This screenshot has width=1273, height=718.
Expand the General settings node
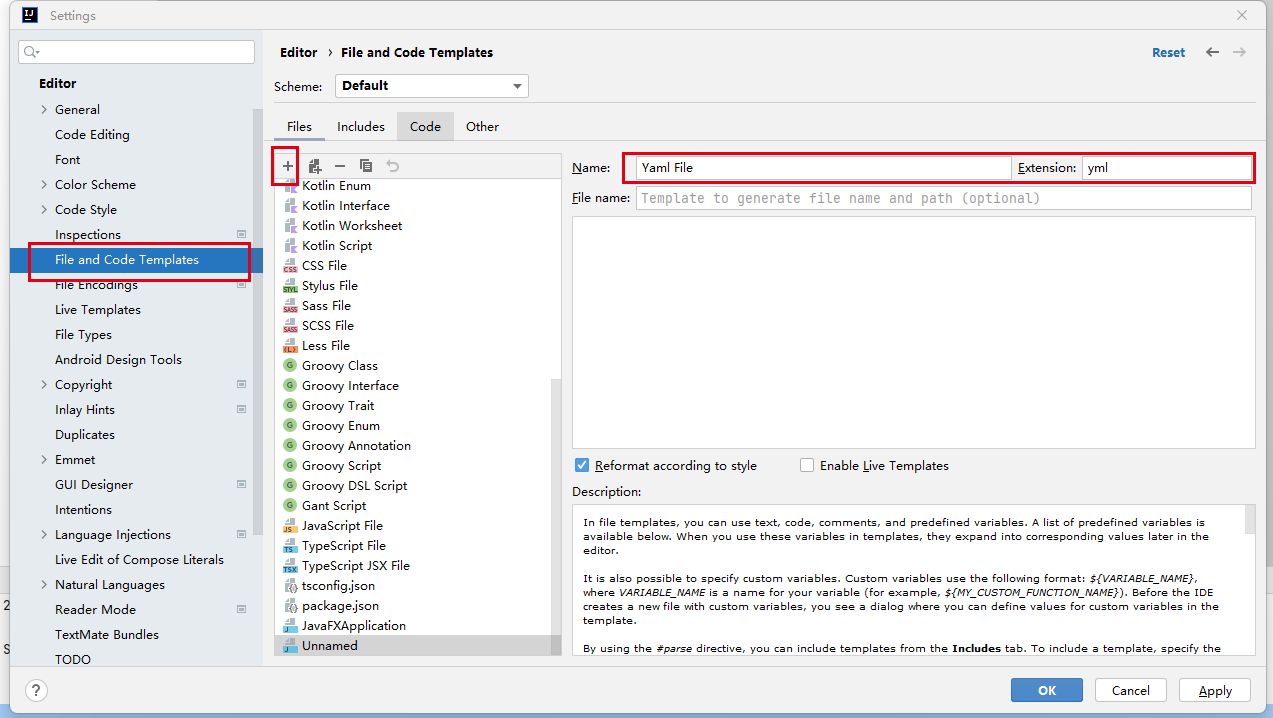(x=44, y=110)
